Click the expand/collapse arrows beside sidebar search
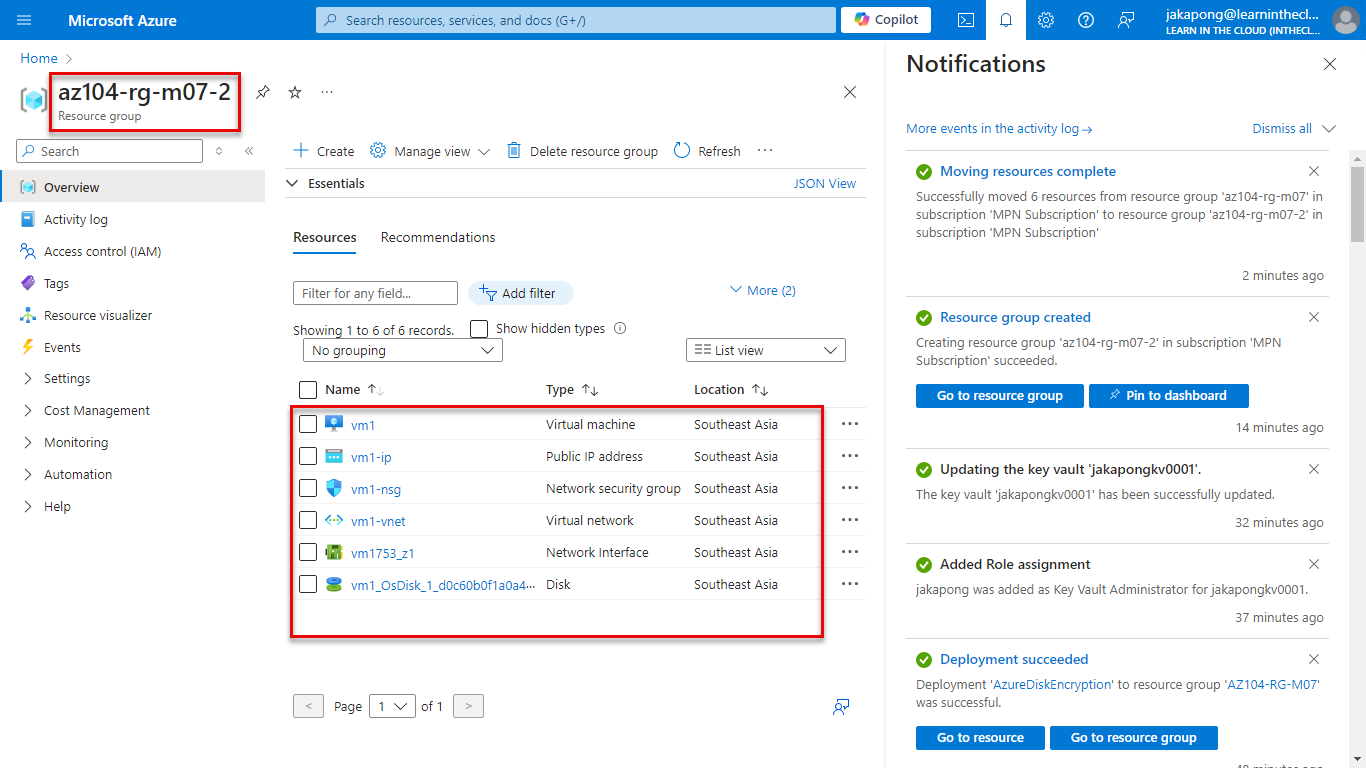The image size is (1366, 768). coord(220,151)
